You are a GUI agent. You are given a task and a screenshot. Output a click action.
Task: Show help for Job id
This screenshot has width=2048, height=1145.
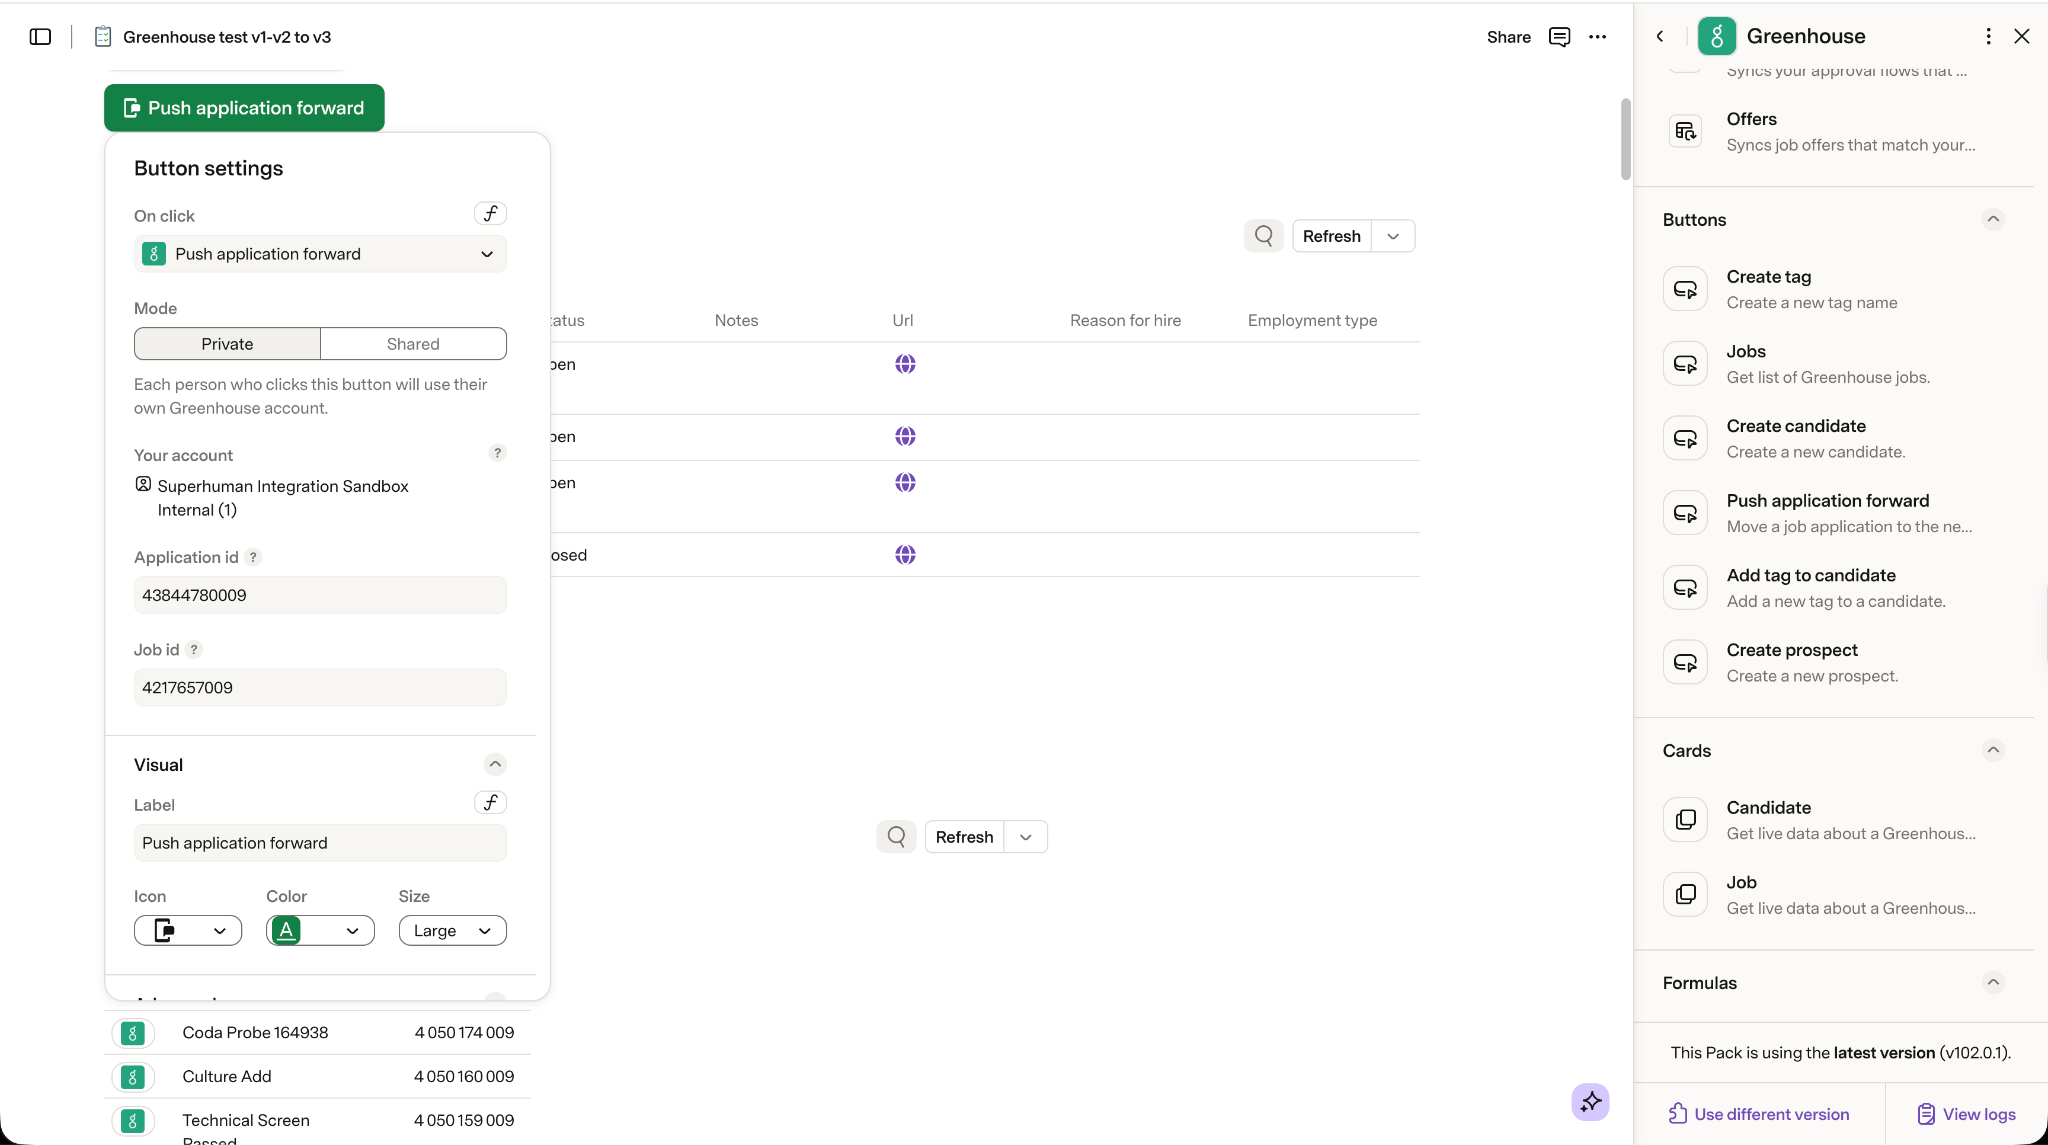pyautogui.click(x=194, y=650)
